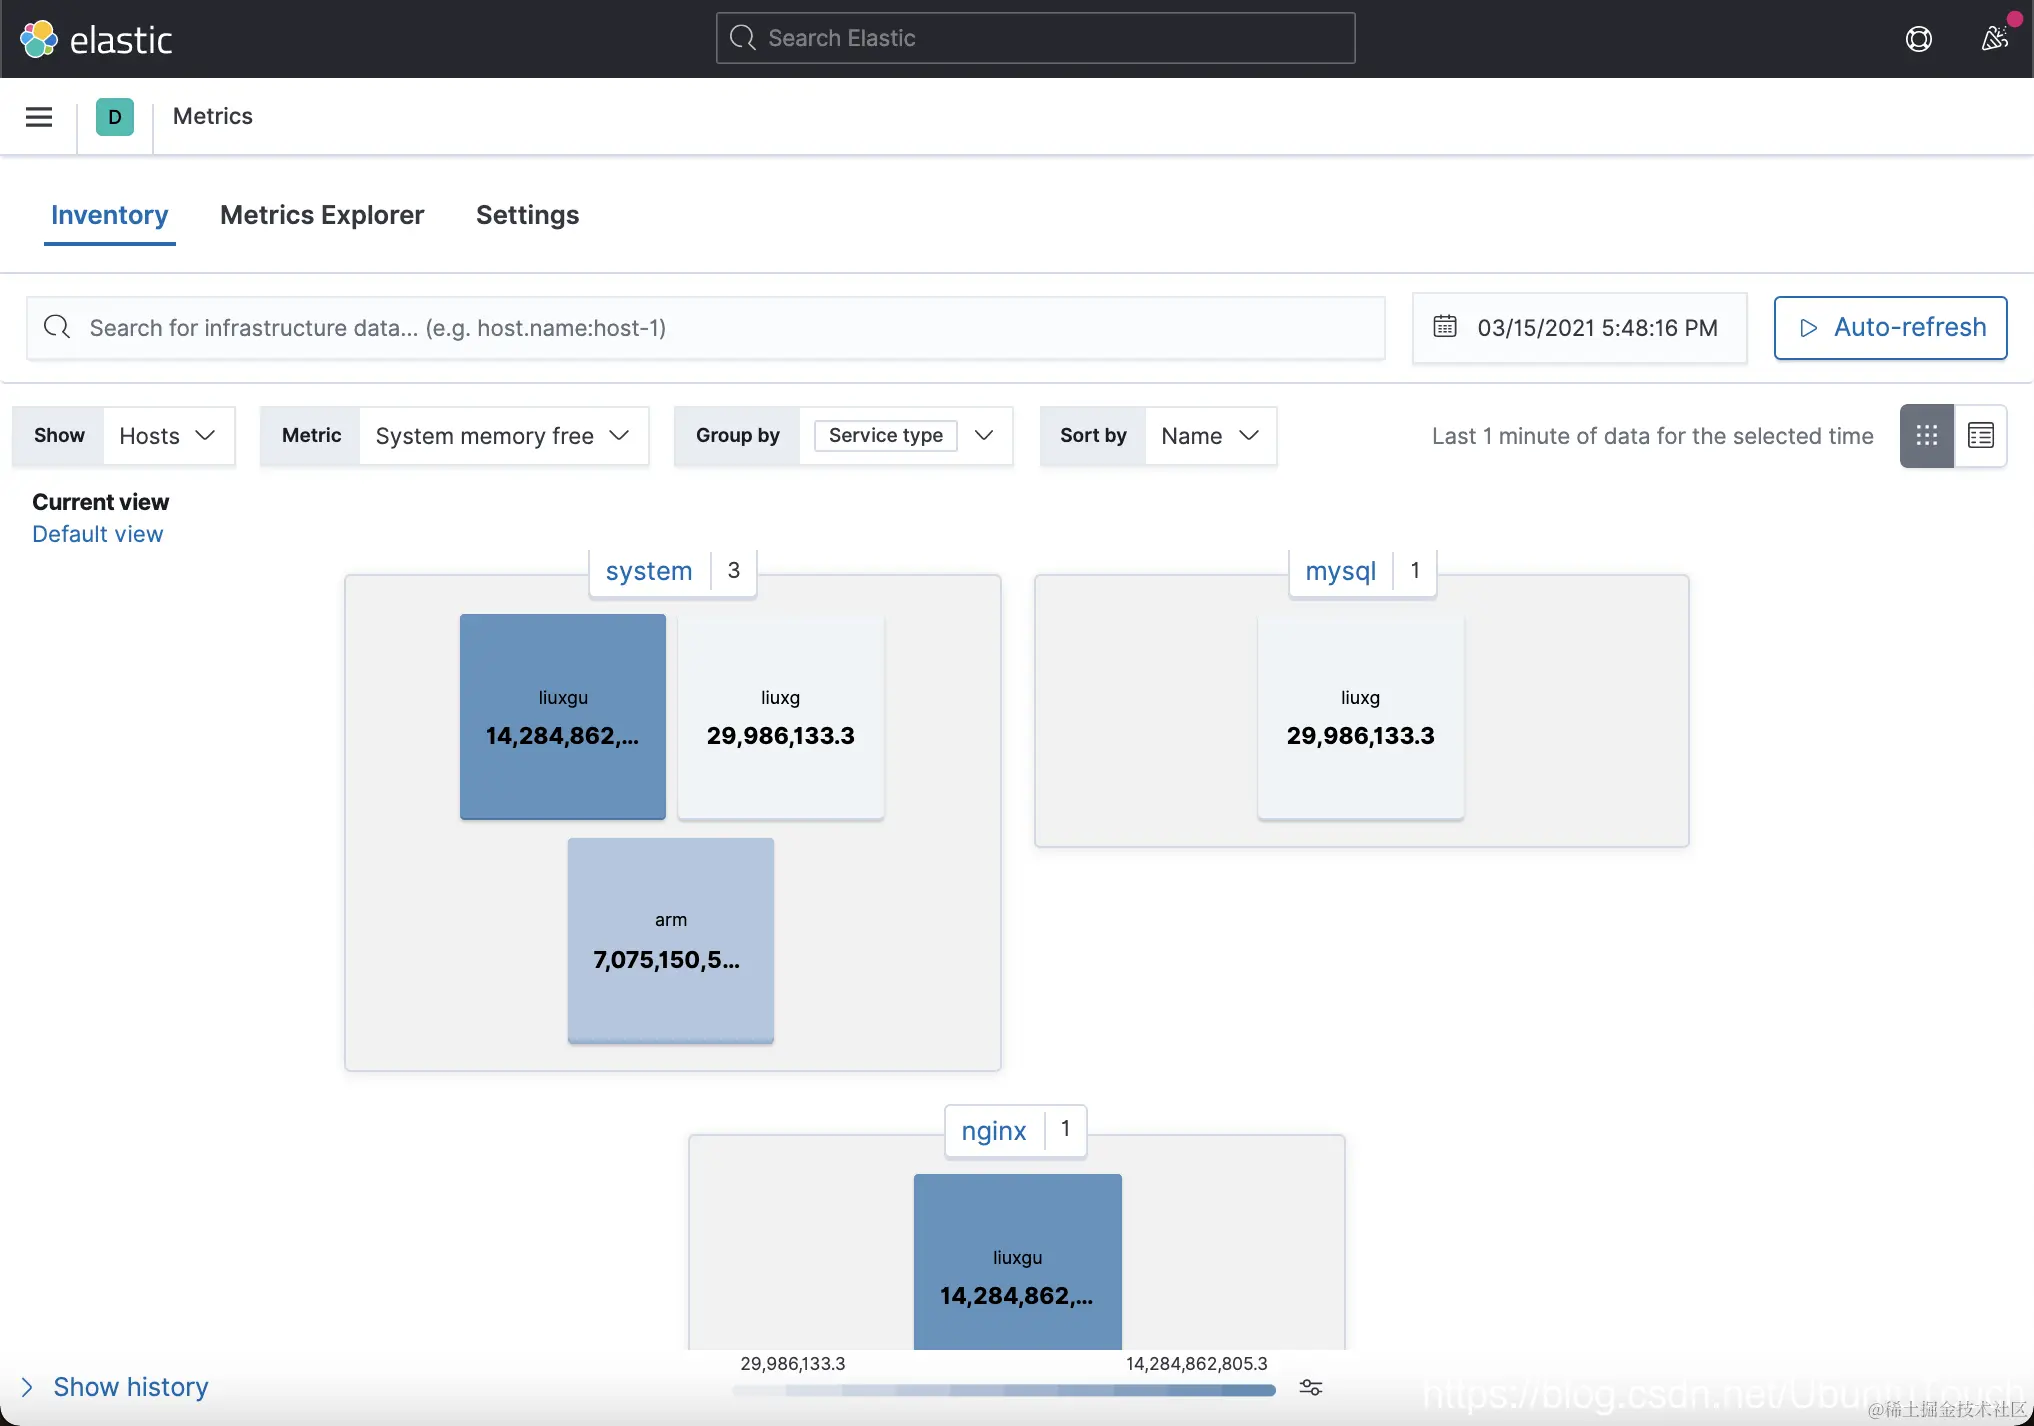The image size is (2034, 1426).
Task: Click the Elastic logo icon
Action: click(x=39, y=39)
